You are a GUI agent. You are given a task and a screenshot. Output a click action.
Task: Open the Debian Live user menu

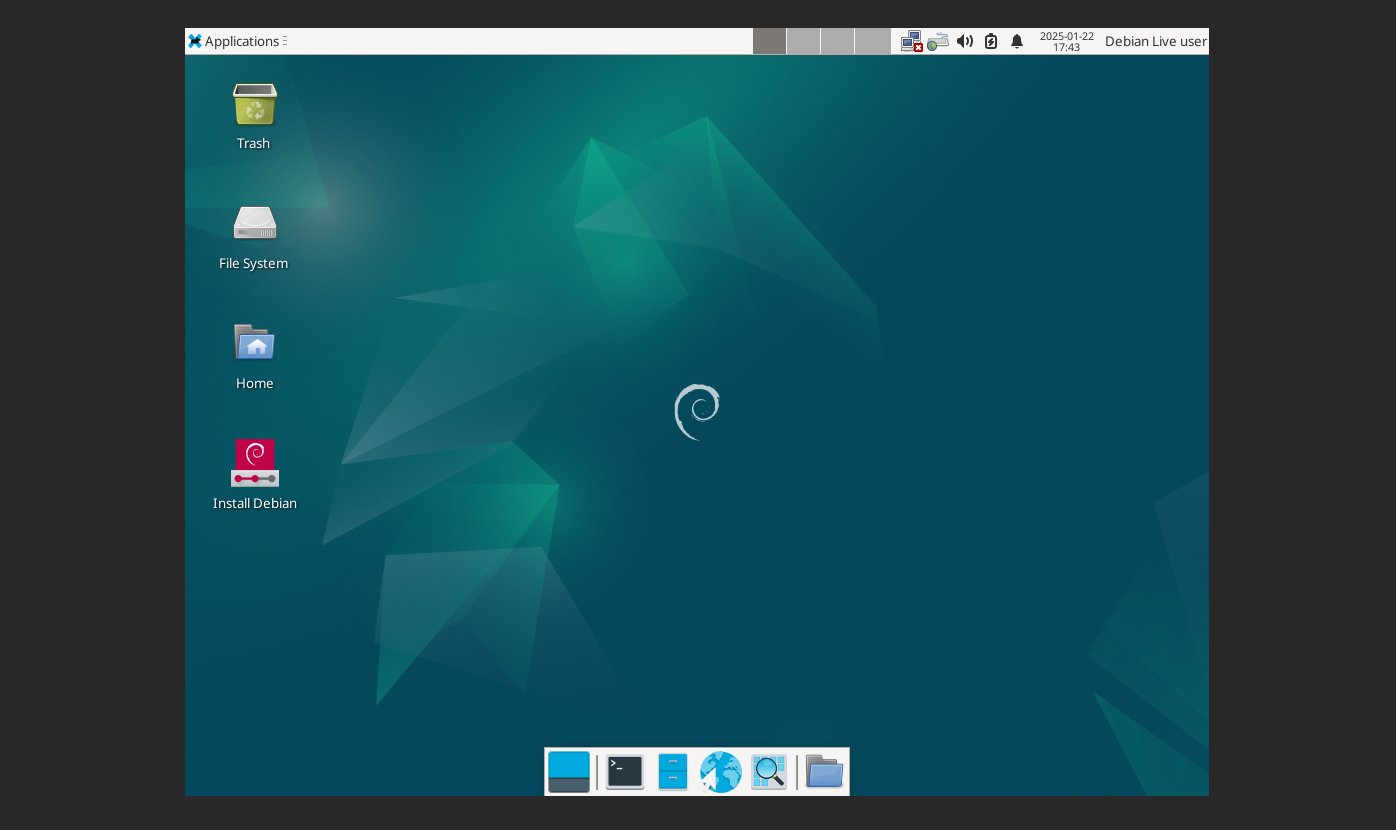pos(1156,41)
